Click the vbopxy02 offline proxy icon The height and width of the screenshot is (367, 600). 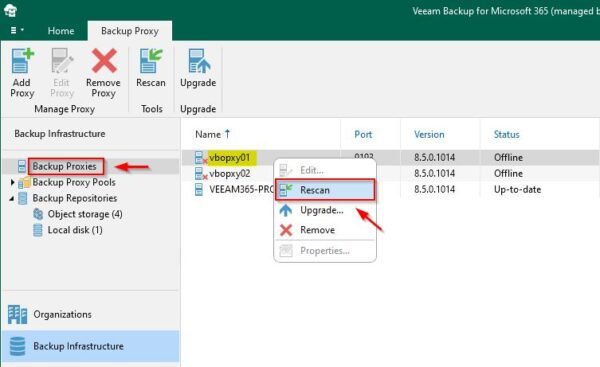tap(201, 174)
